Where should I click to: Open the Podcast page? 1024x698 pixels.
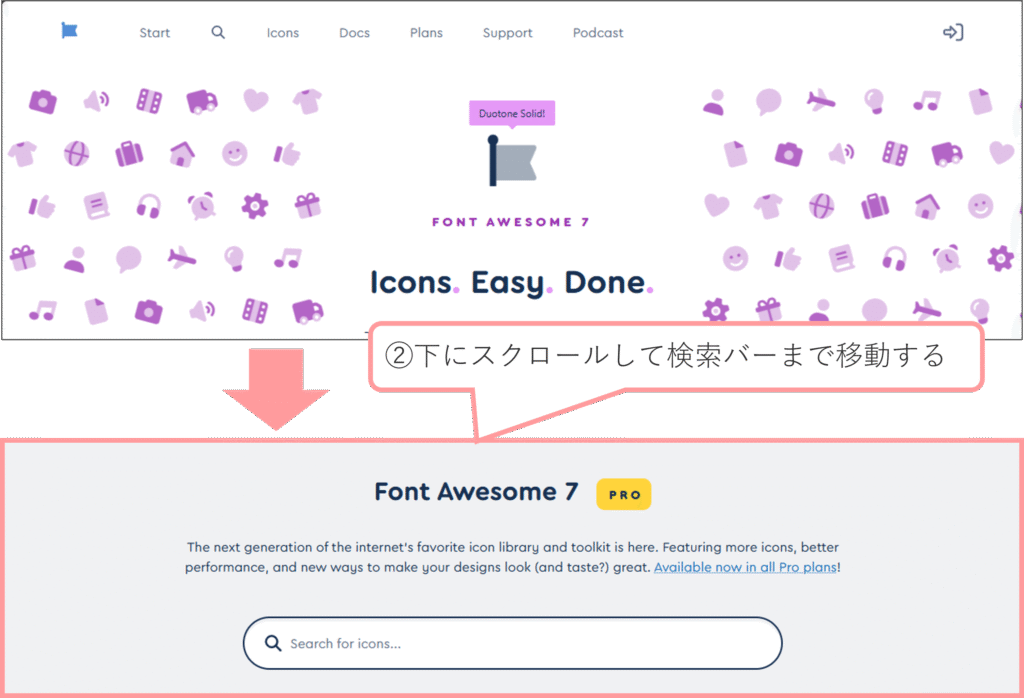coord(598,33)
